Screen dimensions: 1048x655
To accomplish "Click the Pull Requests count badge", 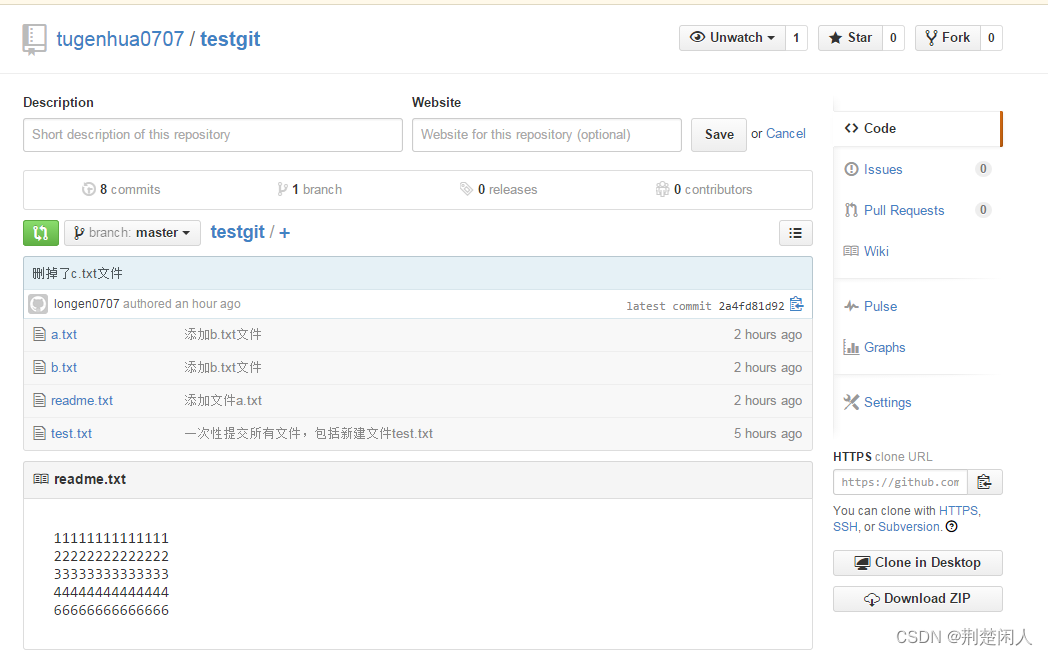I will pyautogui.click(x=982, y=210).
